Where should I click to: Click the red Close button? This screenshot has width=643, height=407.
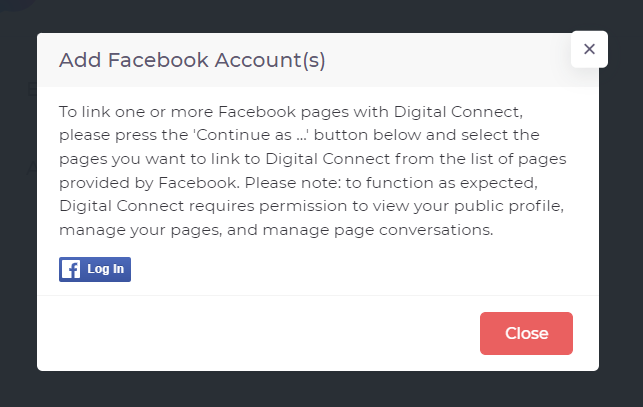526,333
